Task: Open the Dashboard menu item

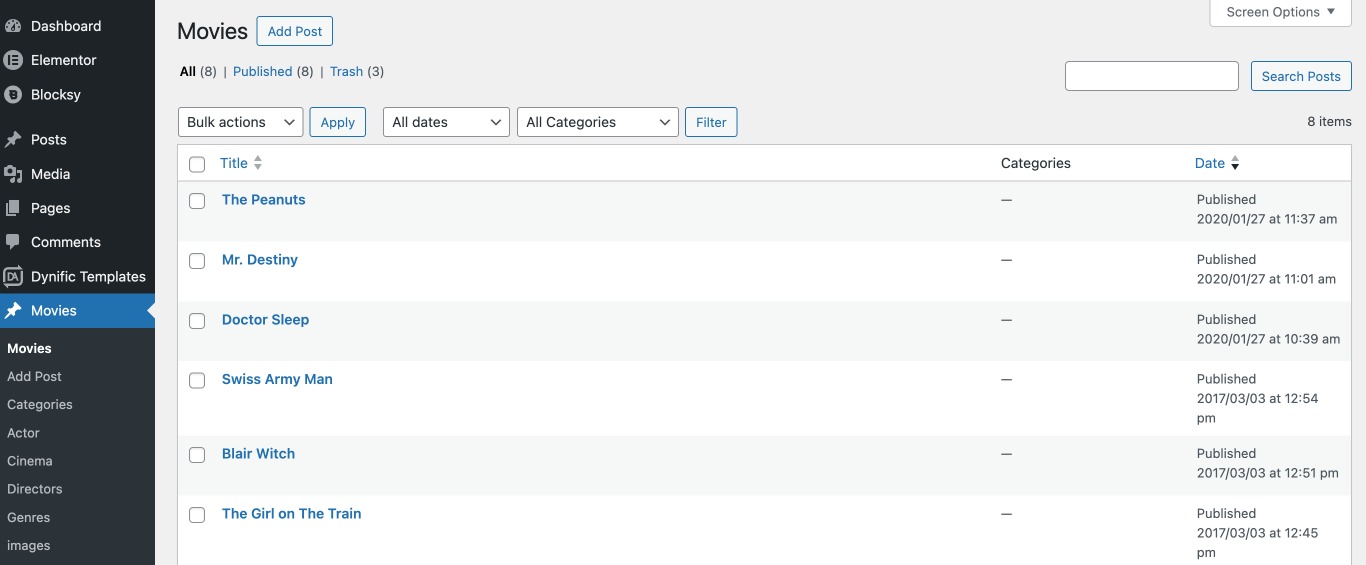Action: click(66, 26)
